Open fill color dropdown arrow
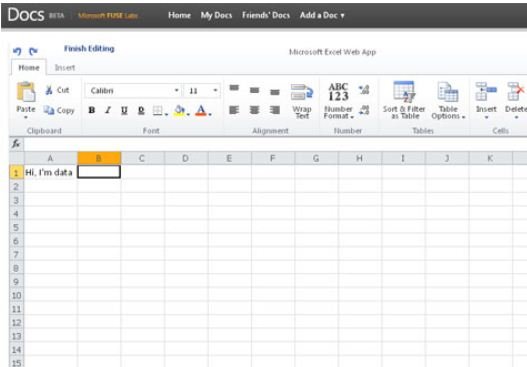 pos(188,114)
